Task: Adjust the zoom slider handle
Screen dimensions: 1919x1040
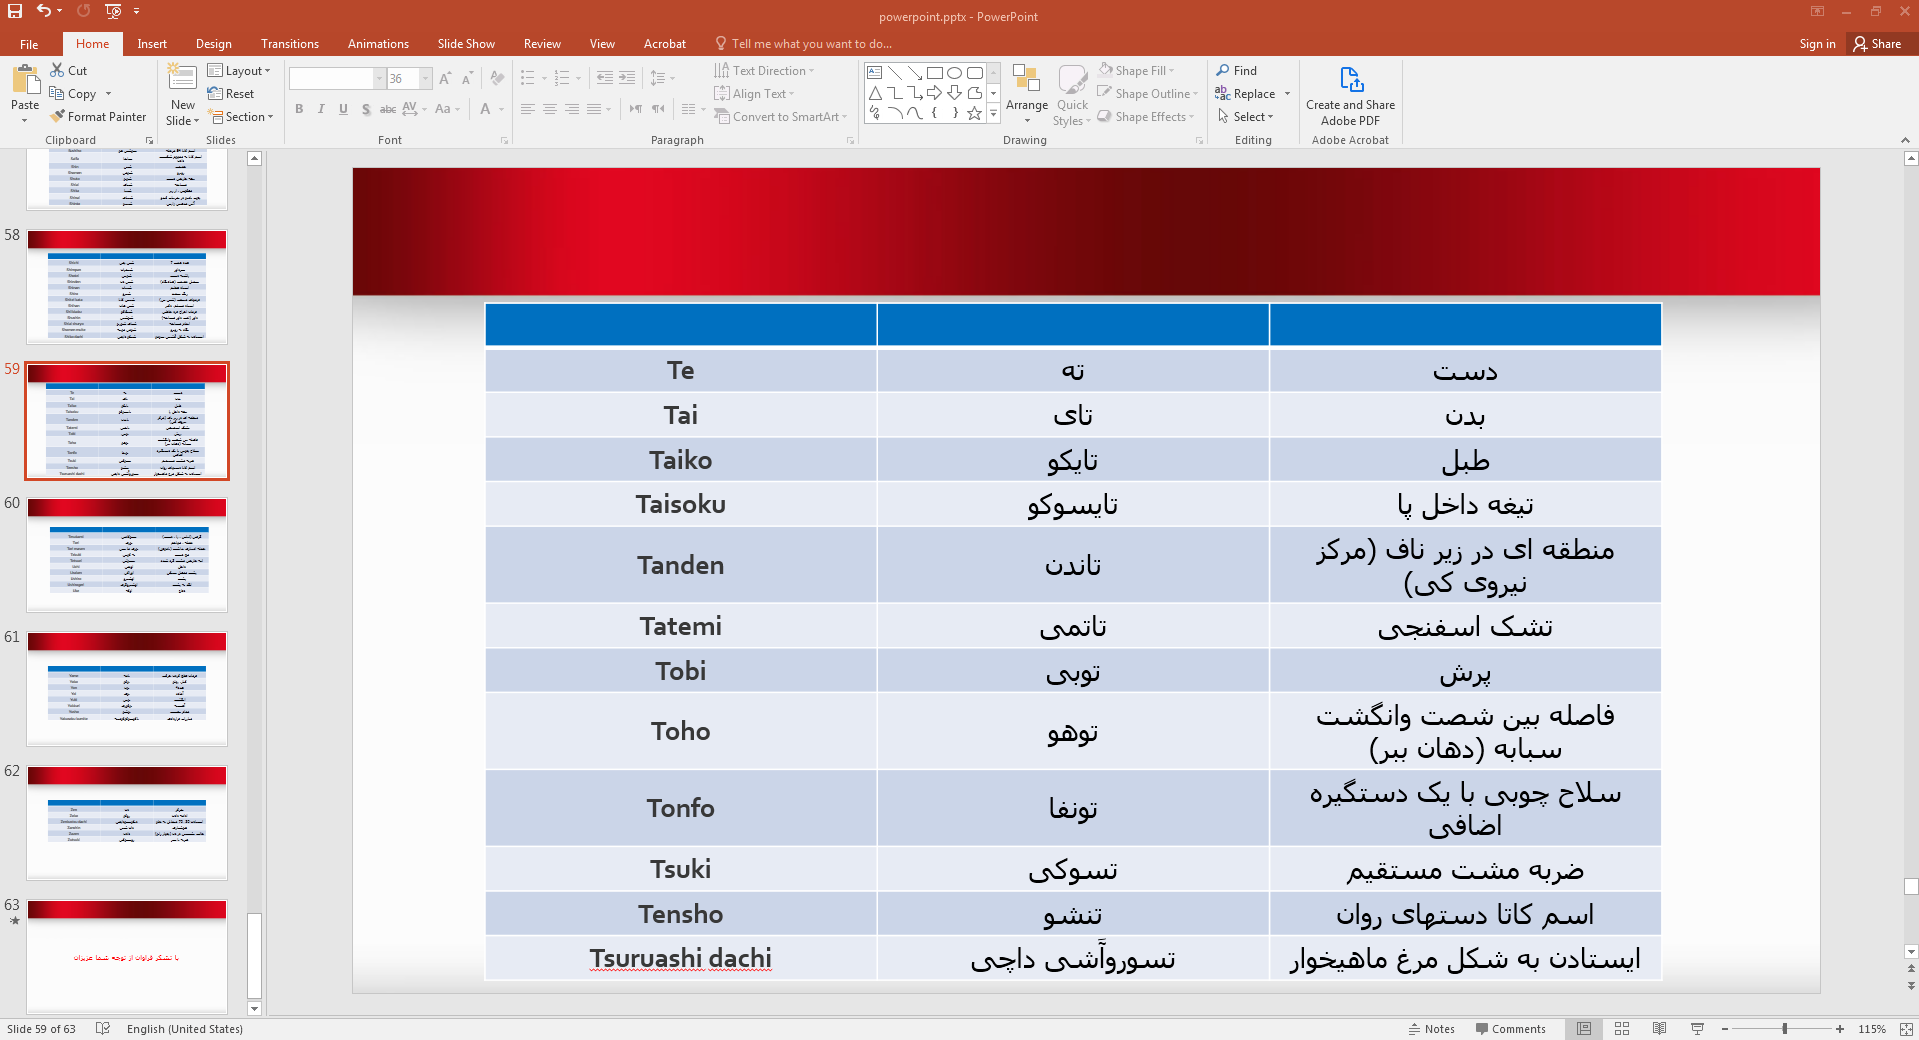Action: pos(1784,1029)
